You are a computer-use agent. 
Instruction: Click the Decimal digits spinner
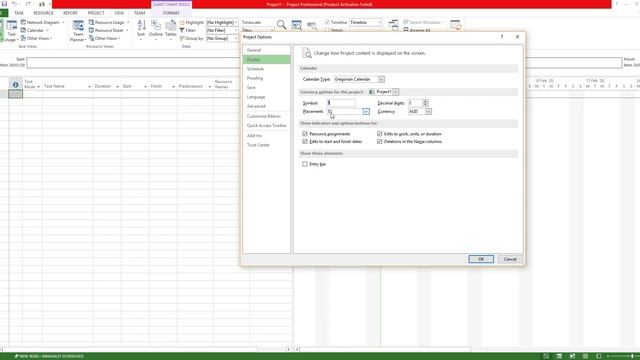425,103
